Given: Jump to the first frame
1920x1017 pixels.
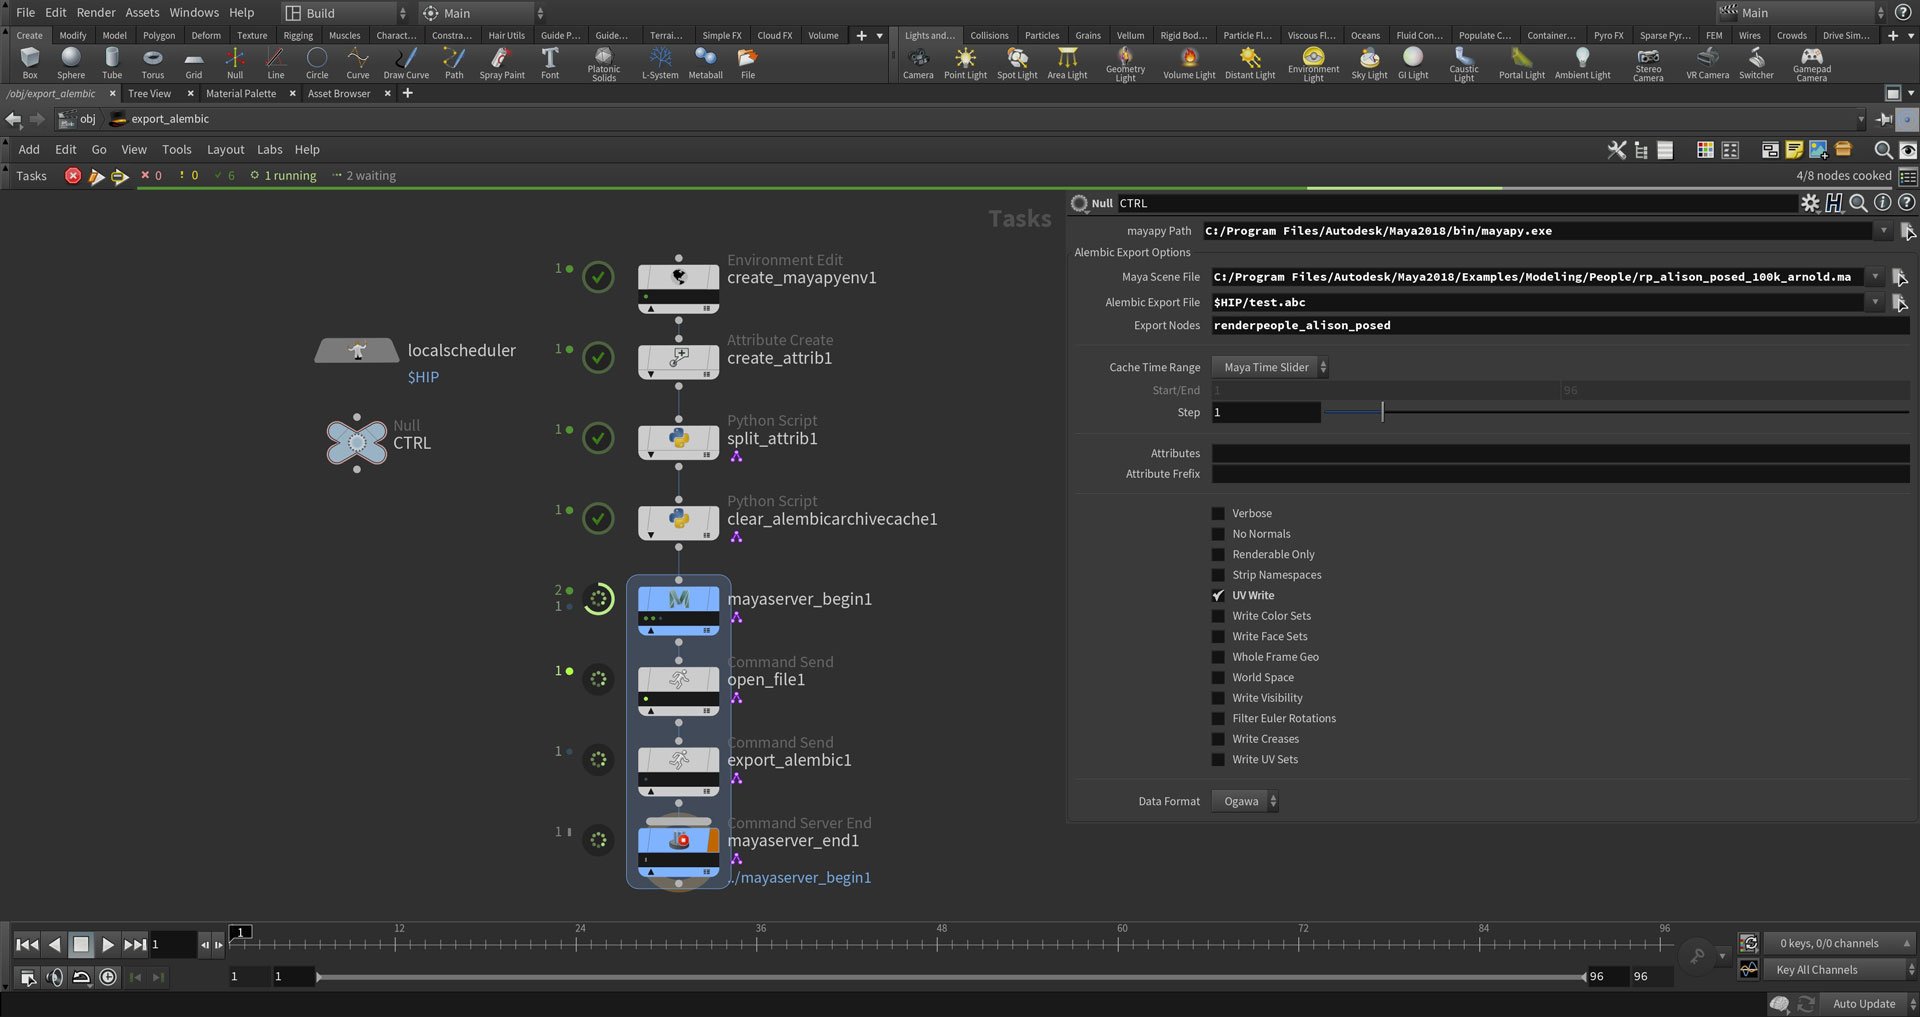Looking at the screenshot, I should pos(27,945).
